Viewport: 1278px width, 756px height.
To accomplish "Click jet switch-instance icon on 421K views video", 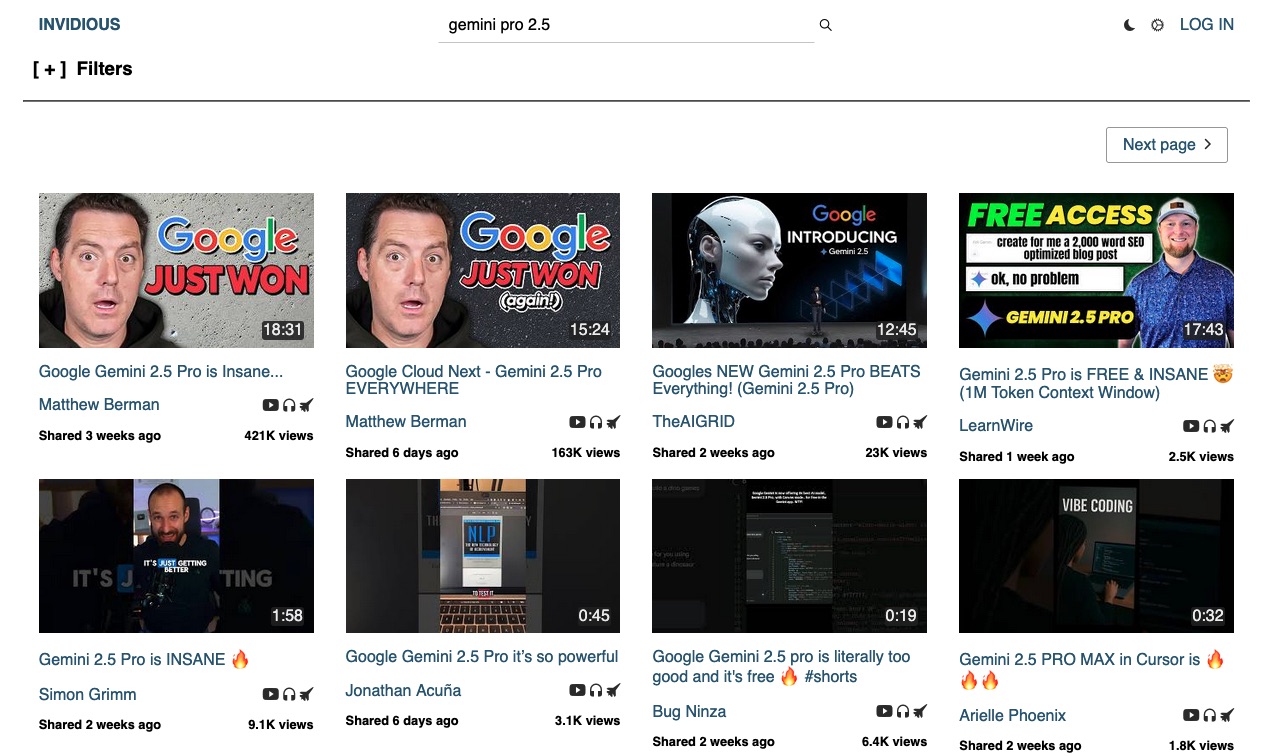I will [x=306, y=405].
